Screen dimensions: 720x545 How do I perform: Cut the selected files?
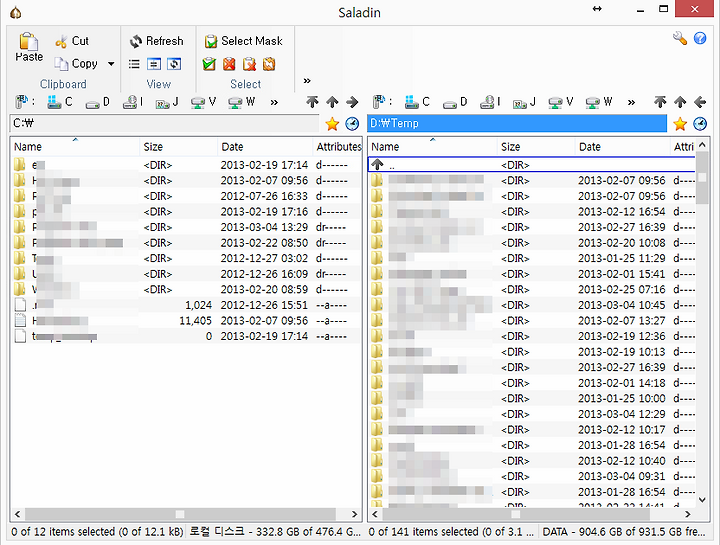tap(72, 41)
